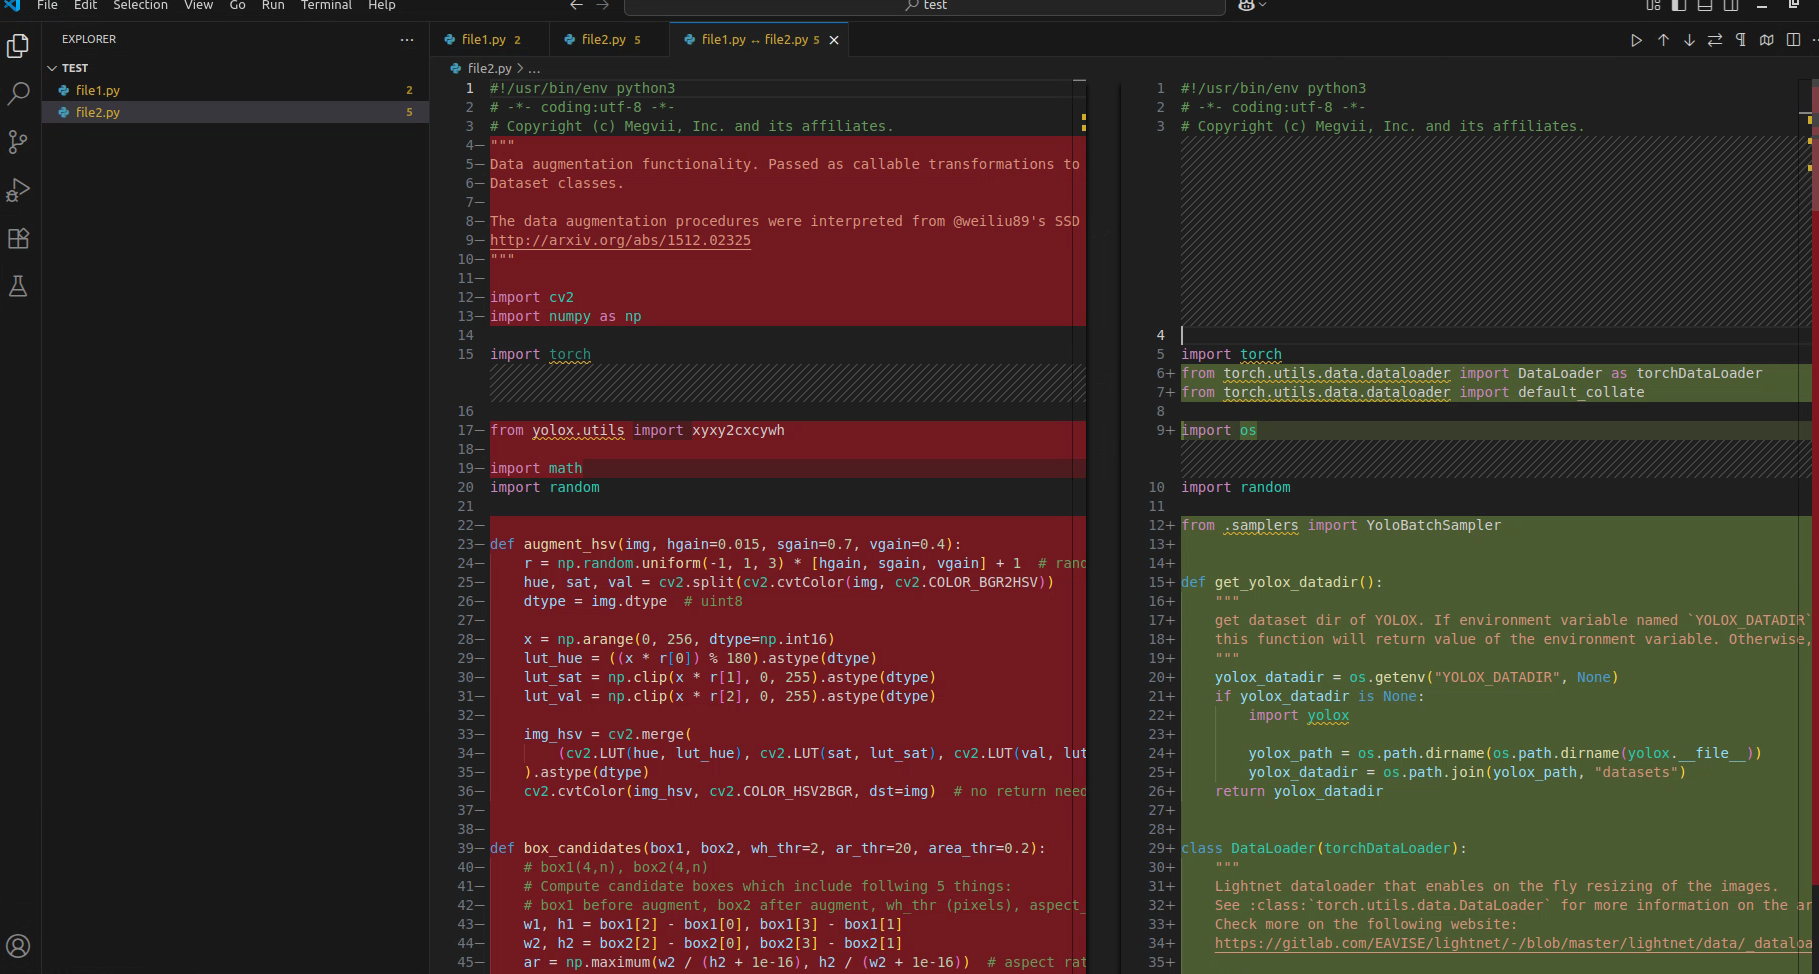The image size is (1819, 974).
Task: Open the Extensions view
Action: [18, 238]
